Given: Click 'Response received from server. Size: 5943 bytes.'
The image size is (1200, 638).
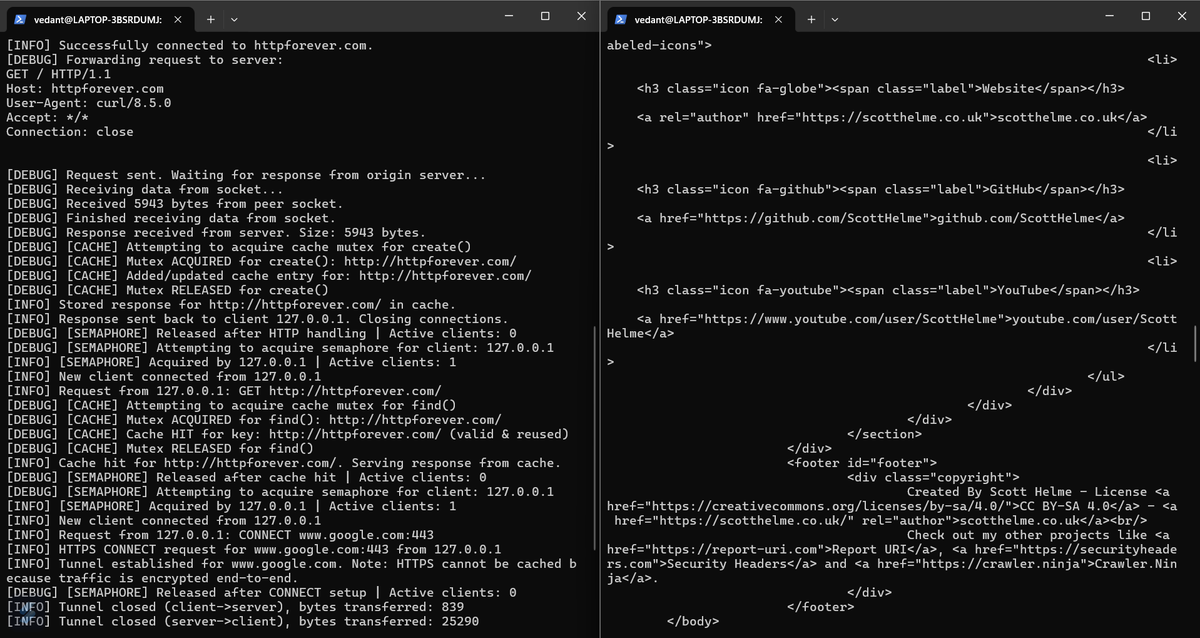Looking at the screenshot, I should tap(216, 232).
